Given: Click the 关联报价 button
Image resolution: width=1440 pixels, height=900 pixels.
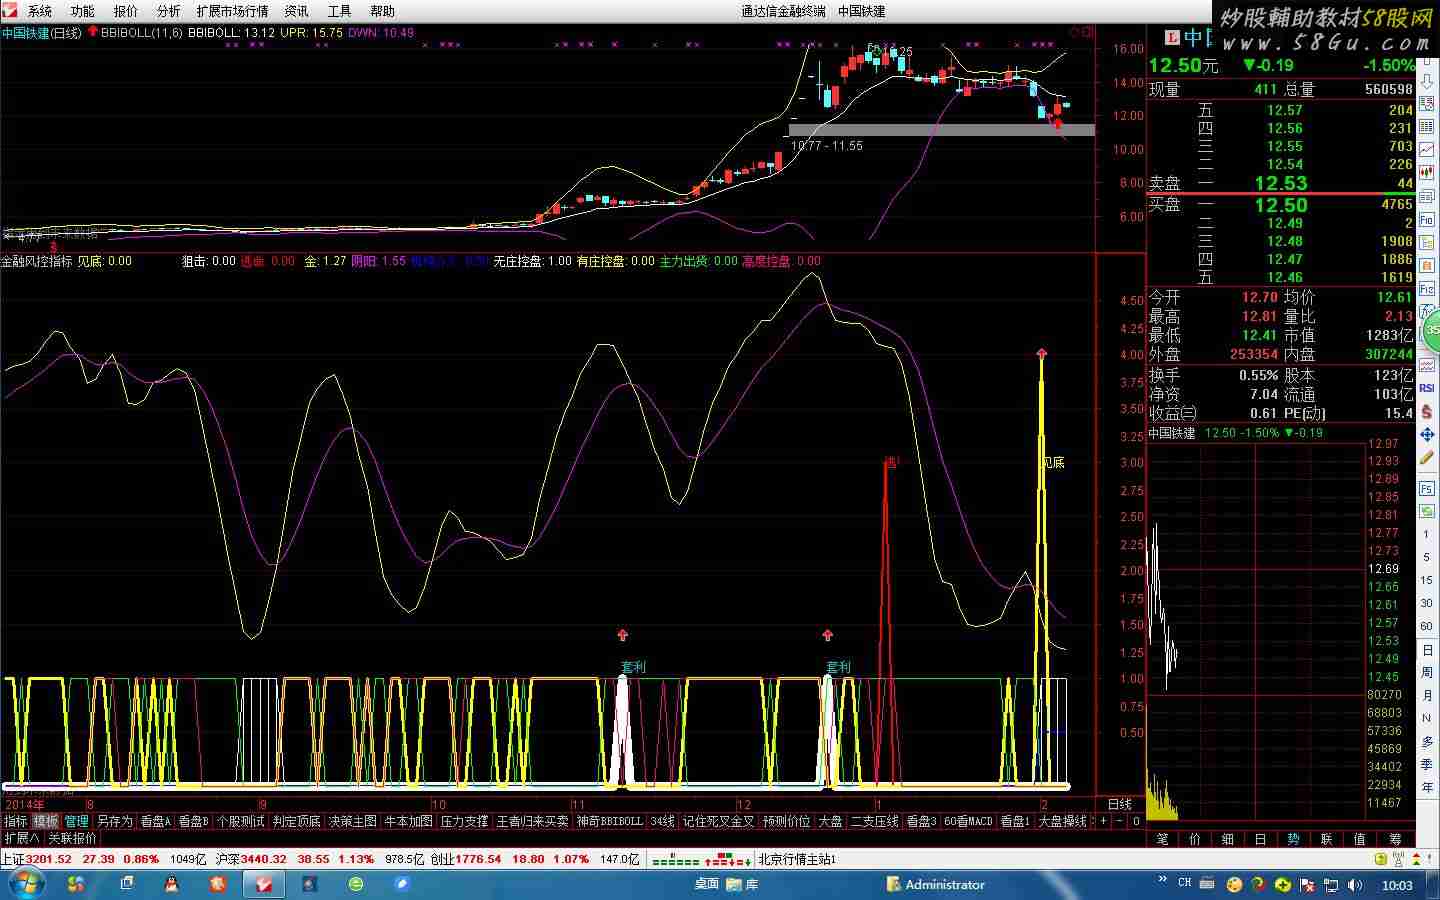Looking at the screenshot, I should (73, 838).
